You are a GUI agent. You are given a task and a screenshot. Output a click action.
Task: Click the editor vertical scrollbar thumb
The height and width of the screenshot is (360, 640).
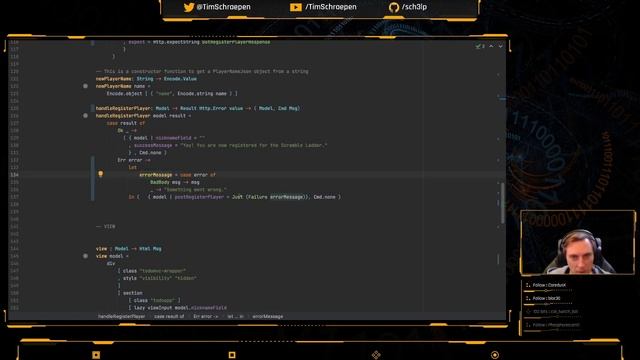[x=502, y=203]
